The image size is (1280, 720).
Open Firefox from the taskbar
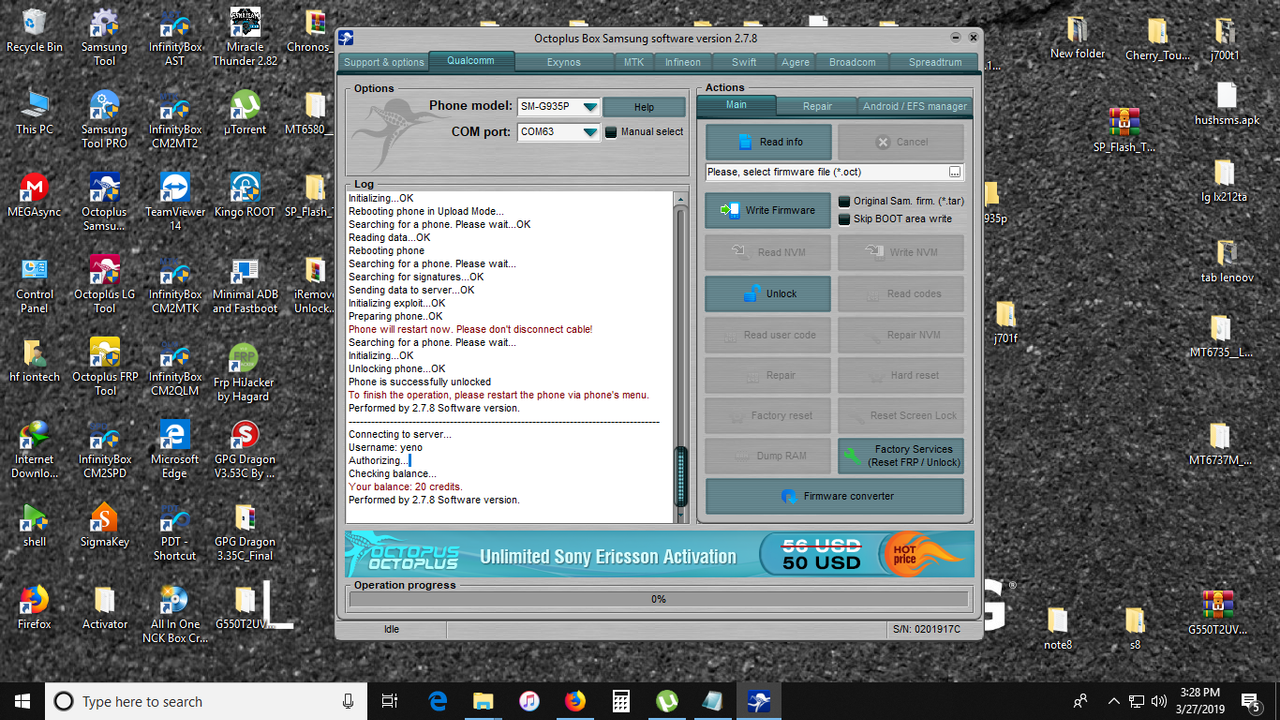(x=575, y=701)
